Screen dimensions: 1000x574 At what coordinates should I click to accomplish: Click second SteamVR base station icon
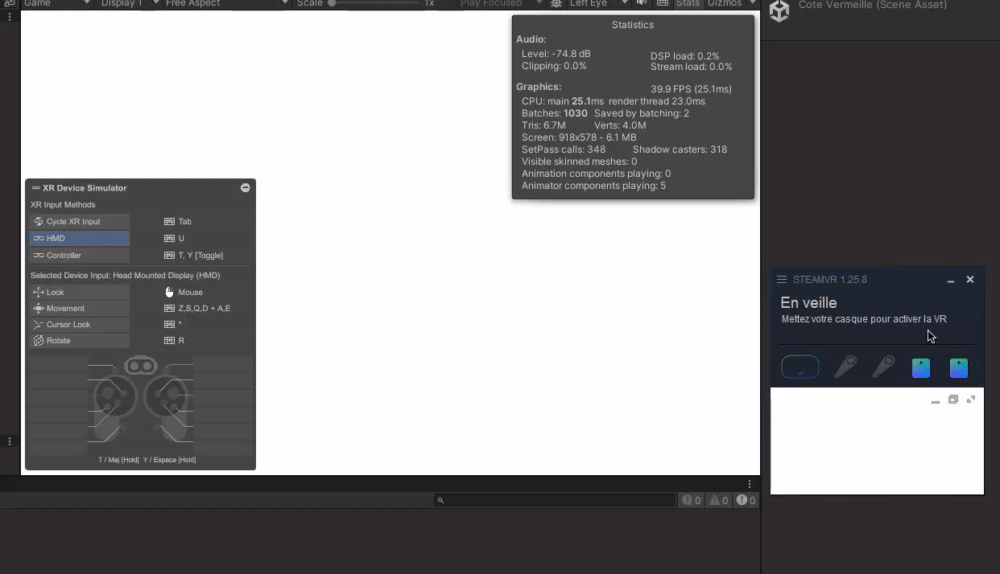tap(959, 367)
